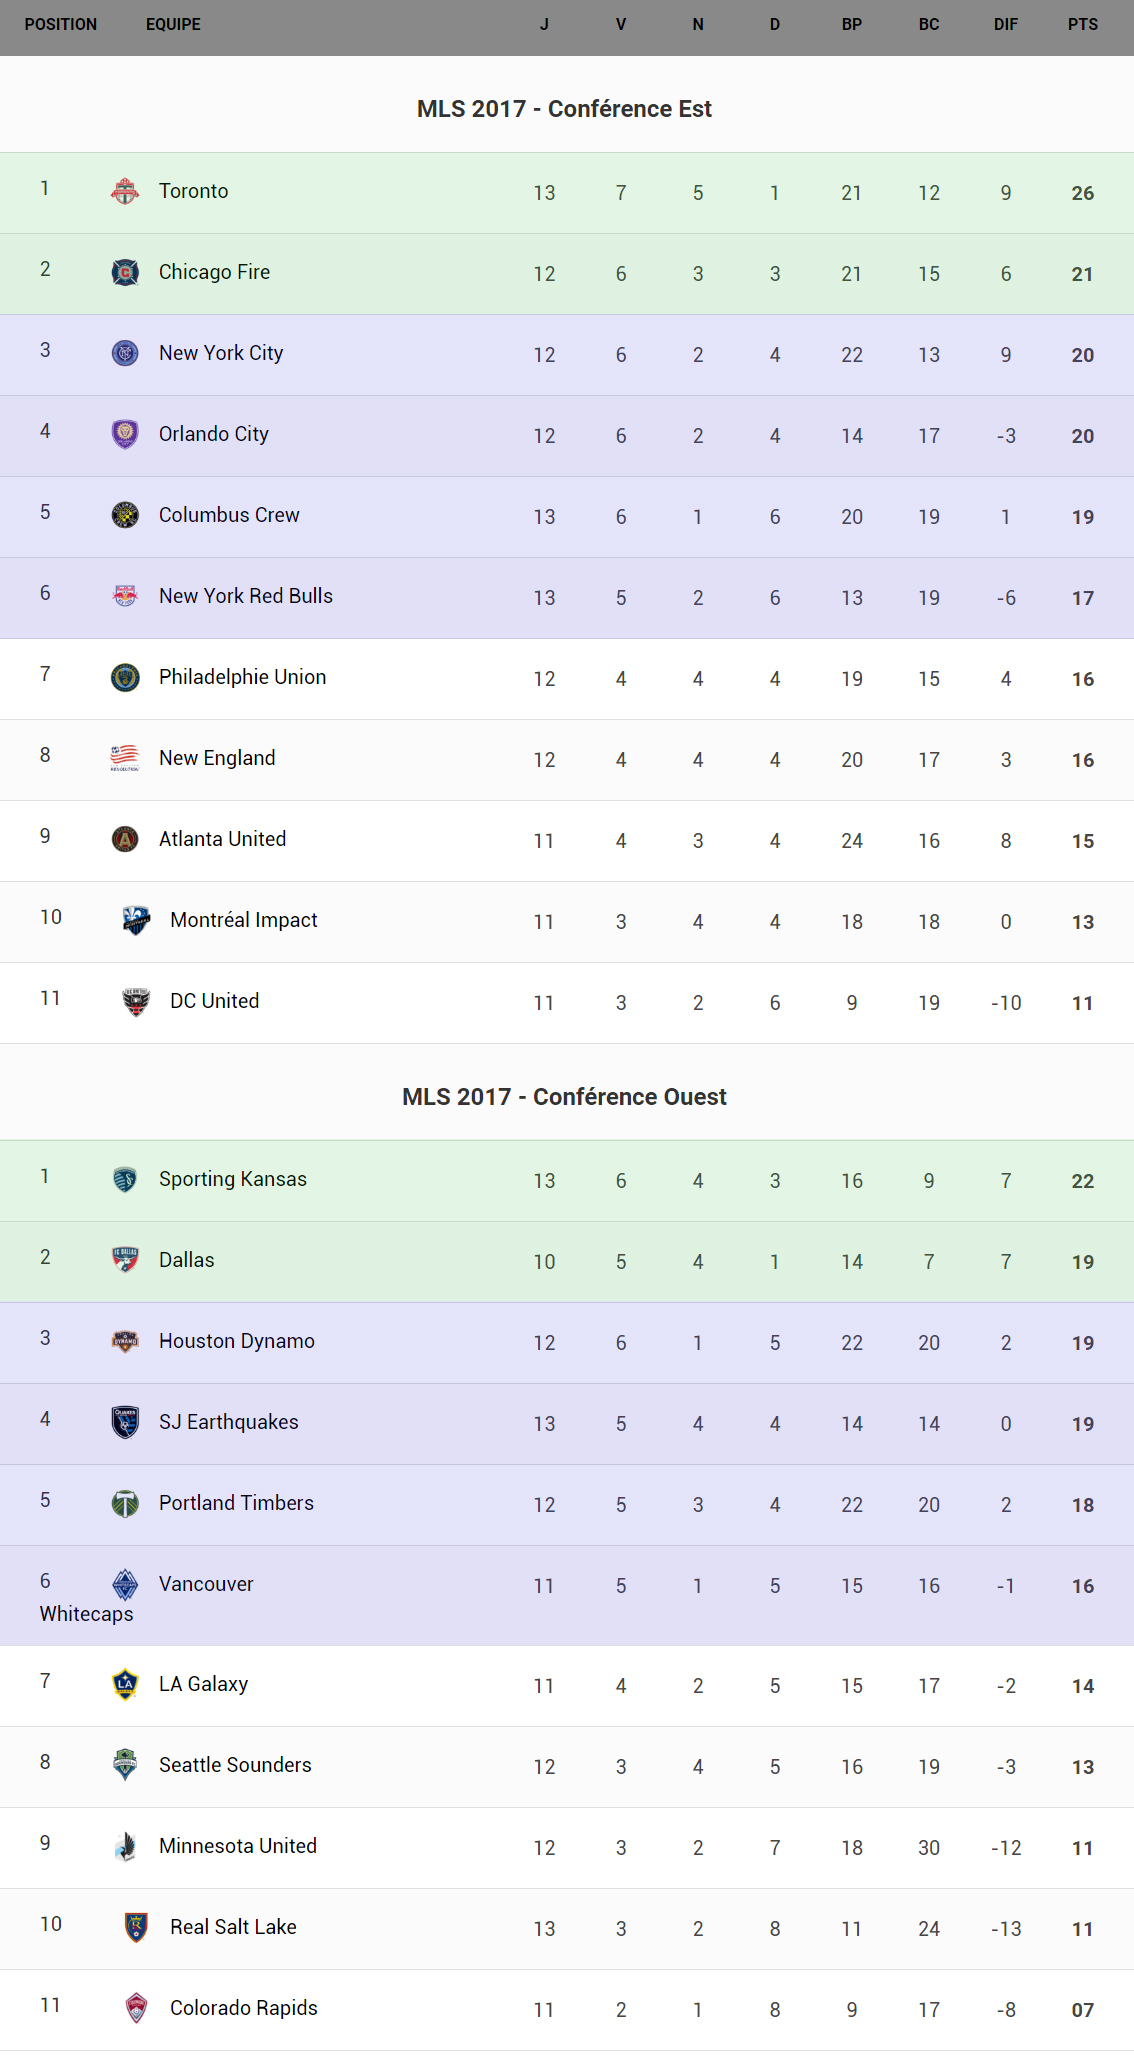Click the New York Red Bulls logo

pos(125,596)
